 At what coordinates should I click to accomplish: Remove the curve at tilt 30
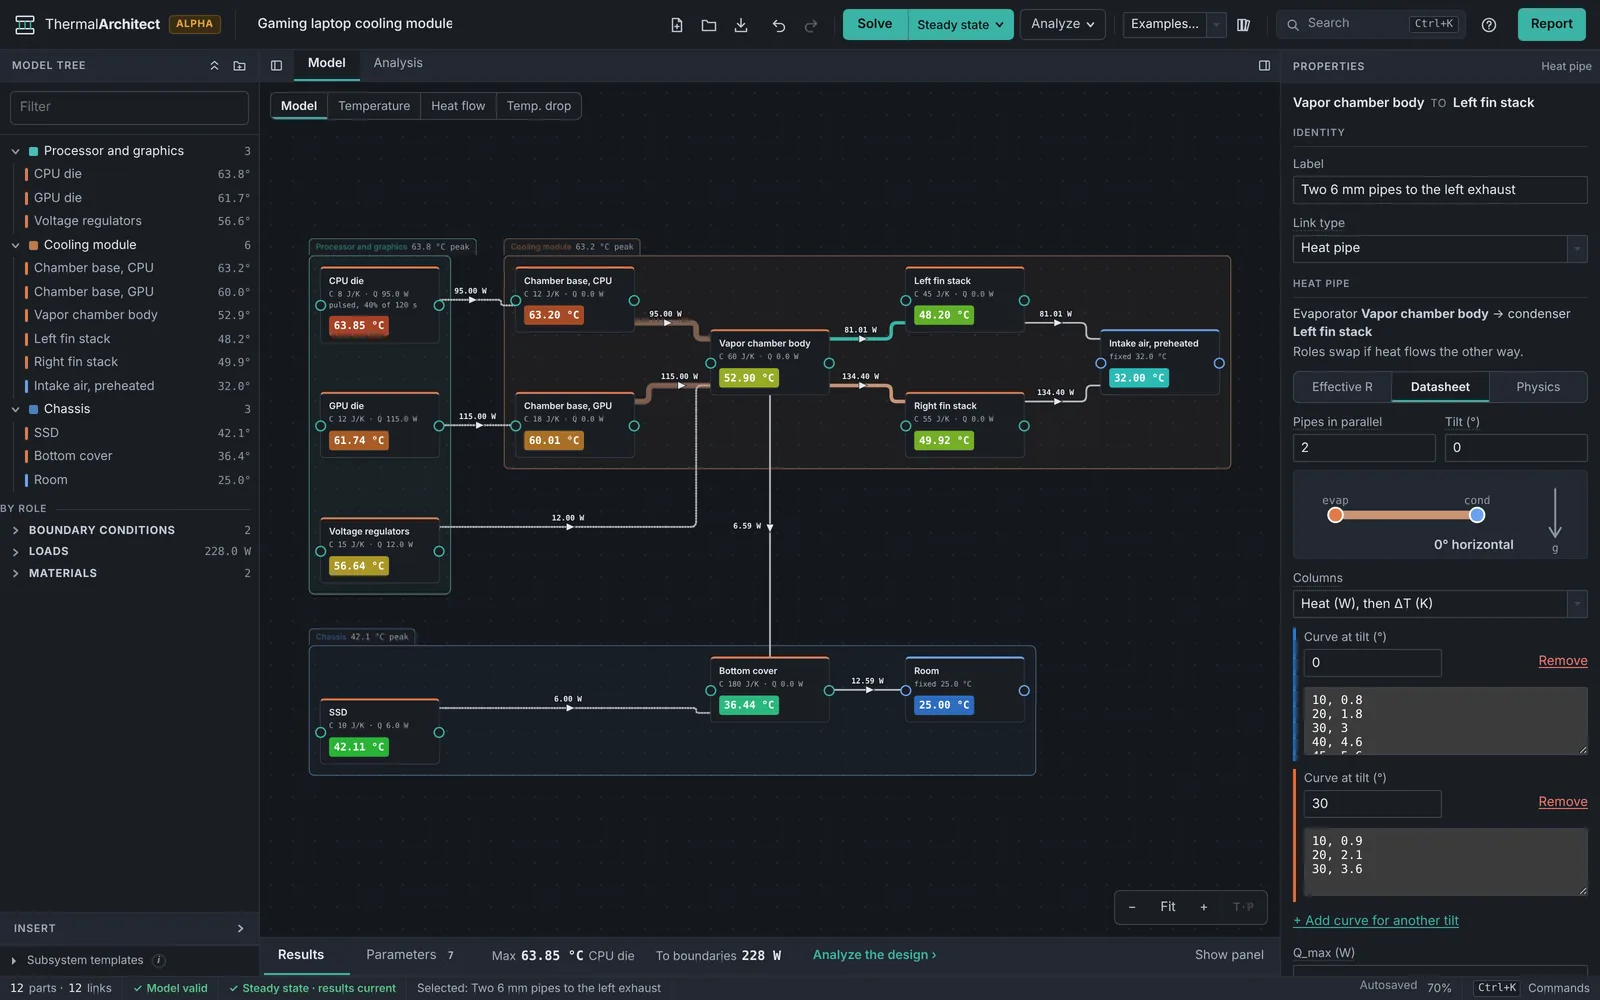(x=1563, y=802)
